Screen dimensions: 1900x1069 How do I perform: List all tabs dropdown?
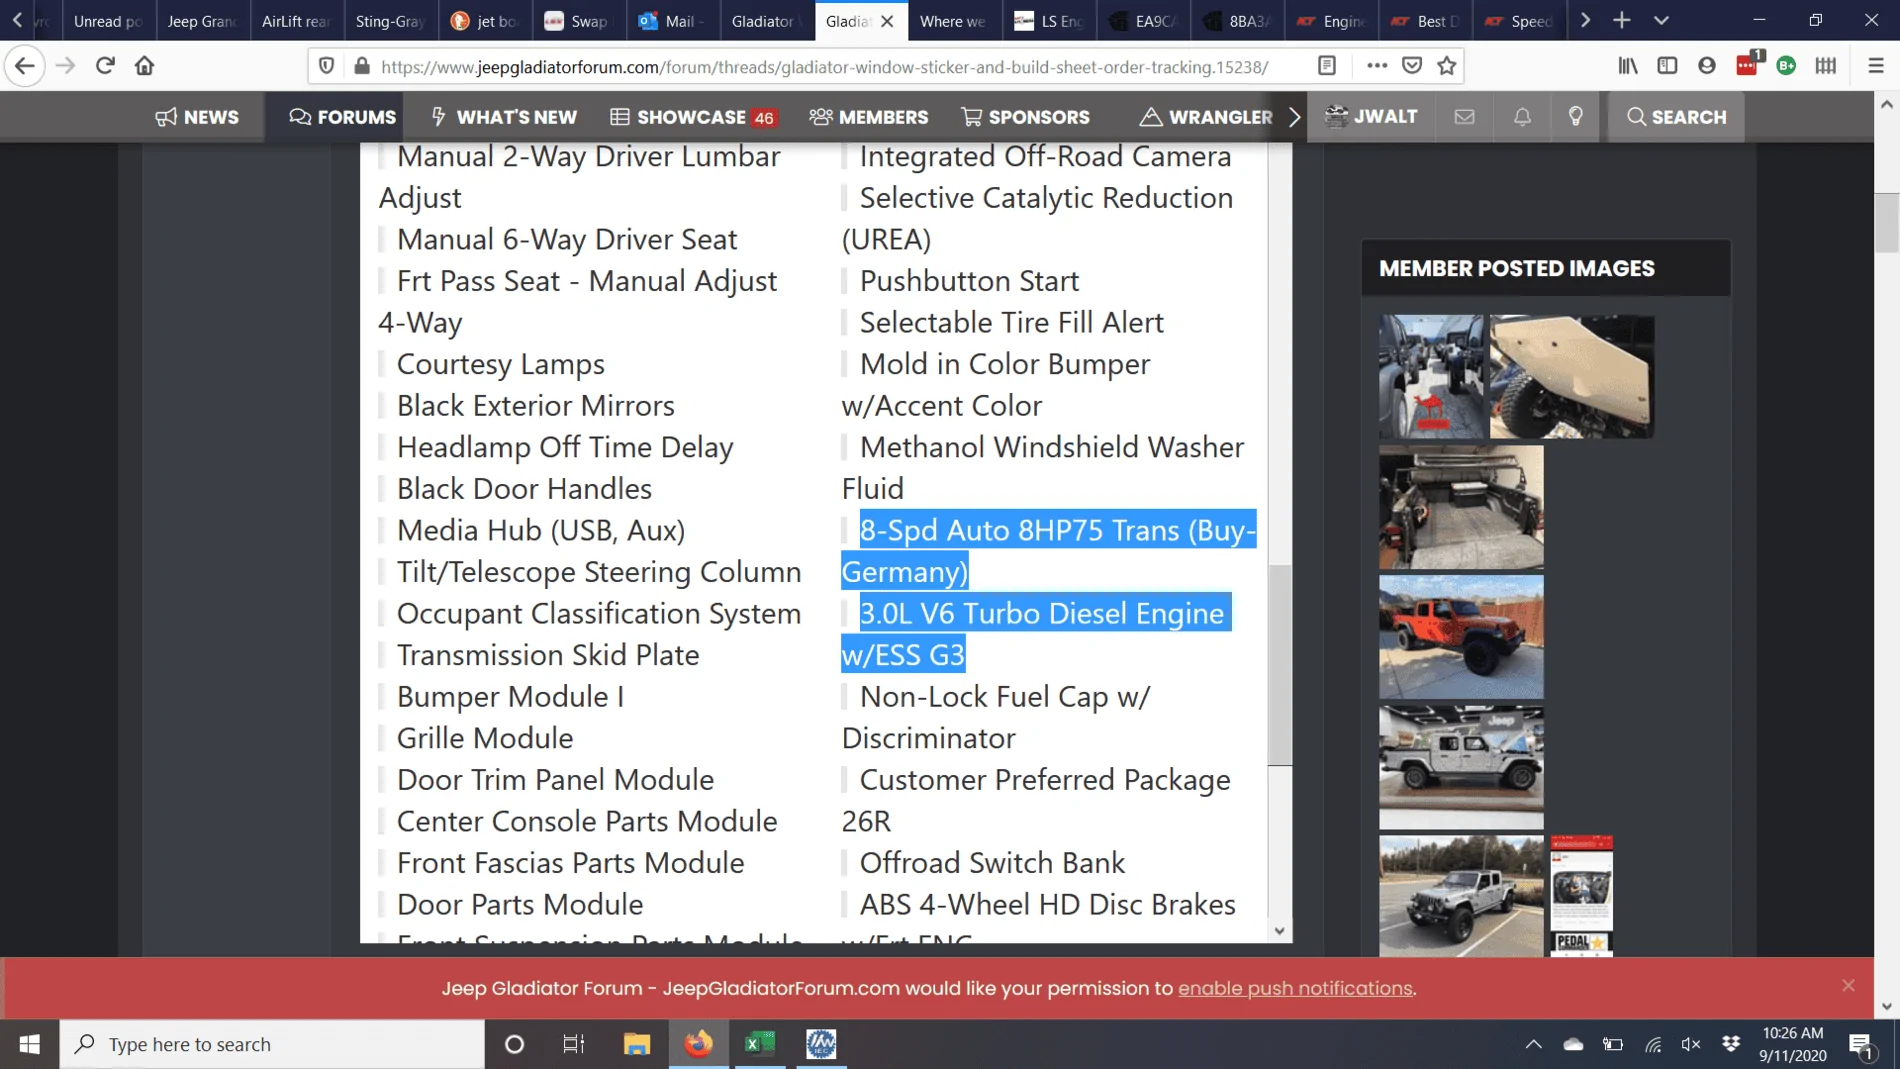[x=1661, y=20]
